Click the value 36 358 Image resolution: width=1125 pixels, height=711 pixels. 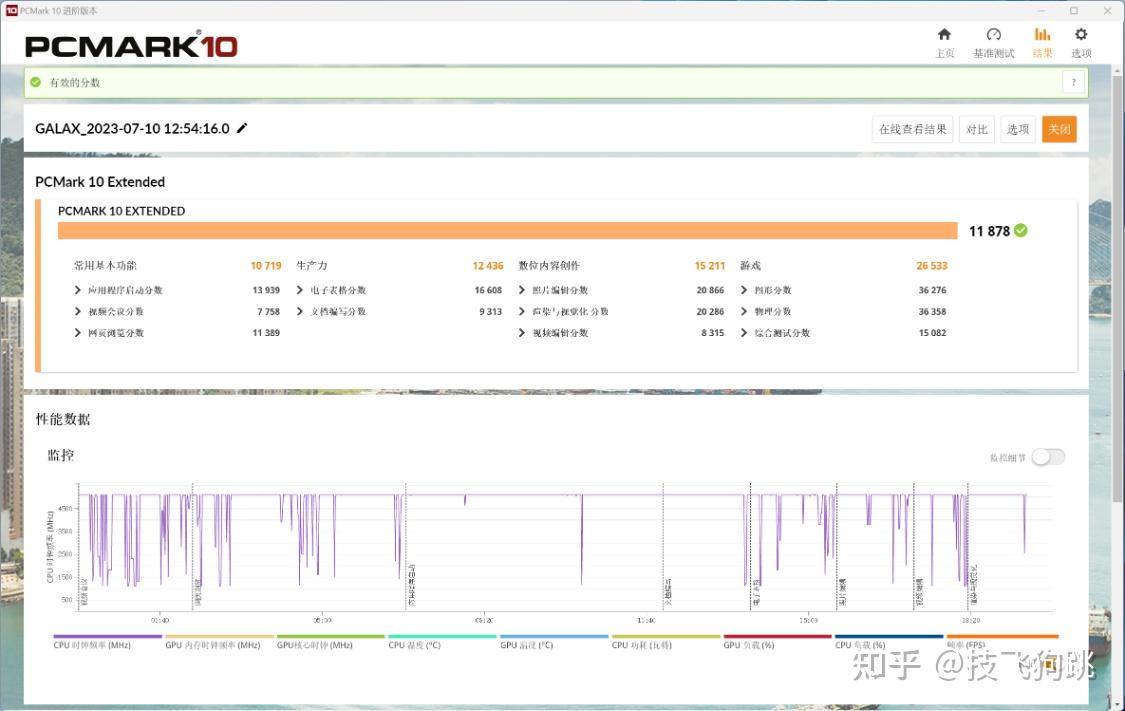click(932, 311)
